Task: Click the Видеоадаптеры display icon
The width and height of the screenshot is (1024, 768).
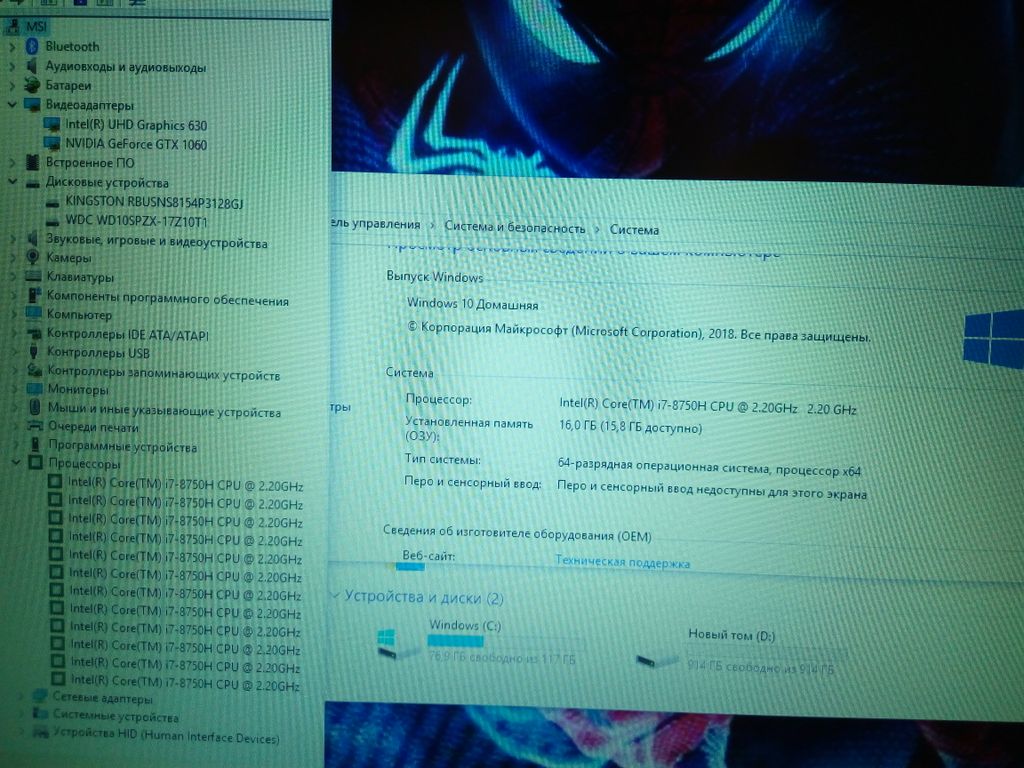Action: pyautogui.click(x=32, y=104)
